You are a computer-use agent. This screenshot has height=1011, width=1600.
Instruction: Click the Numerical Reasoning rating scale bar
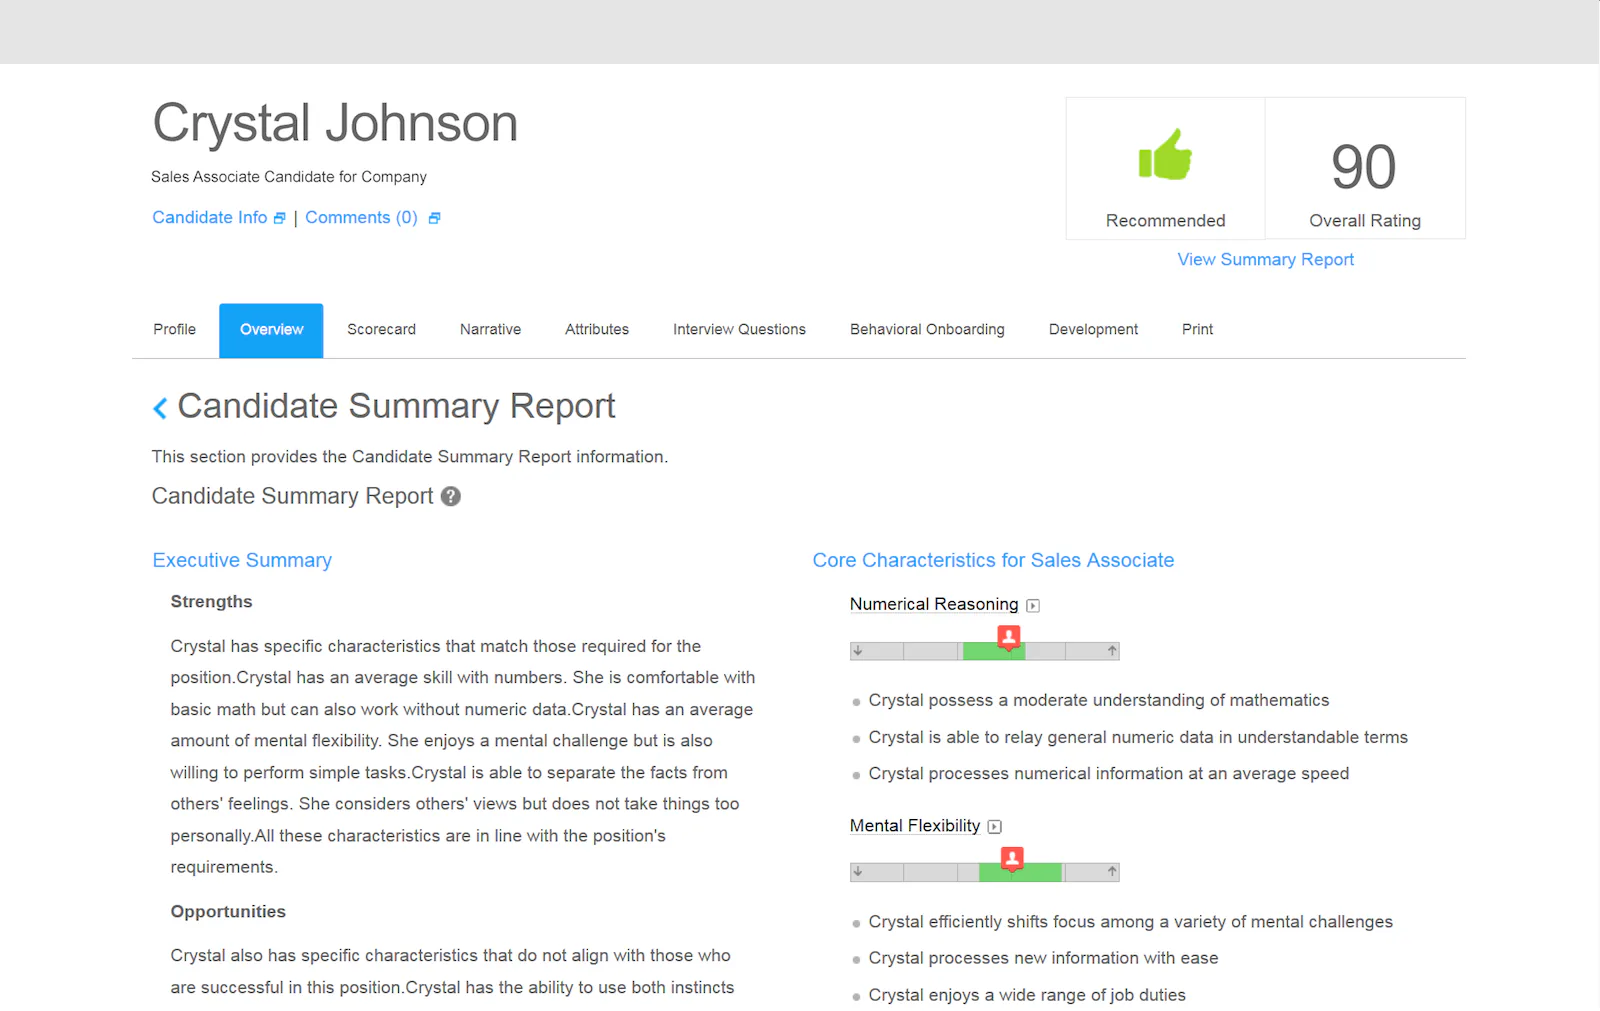pyautogui.click(x=984, y=650)
